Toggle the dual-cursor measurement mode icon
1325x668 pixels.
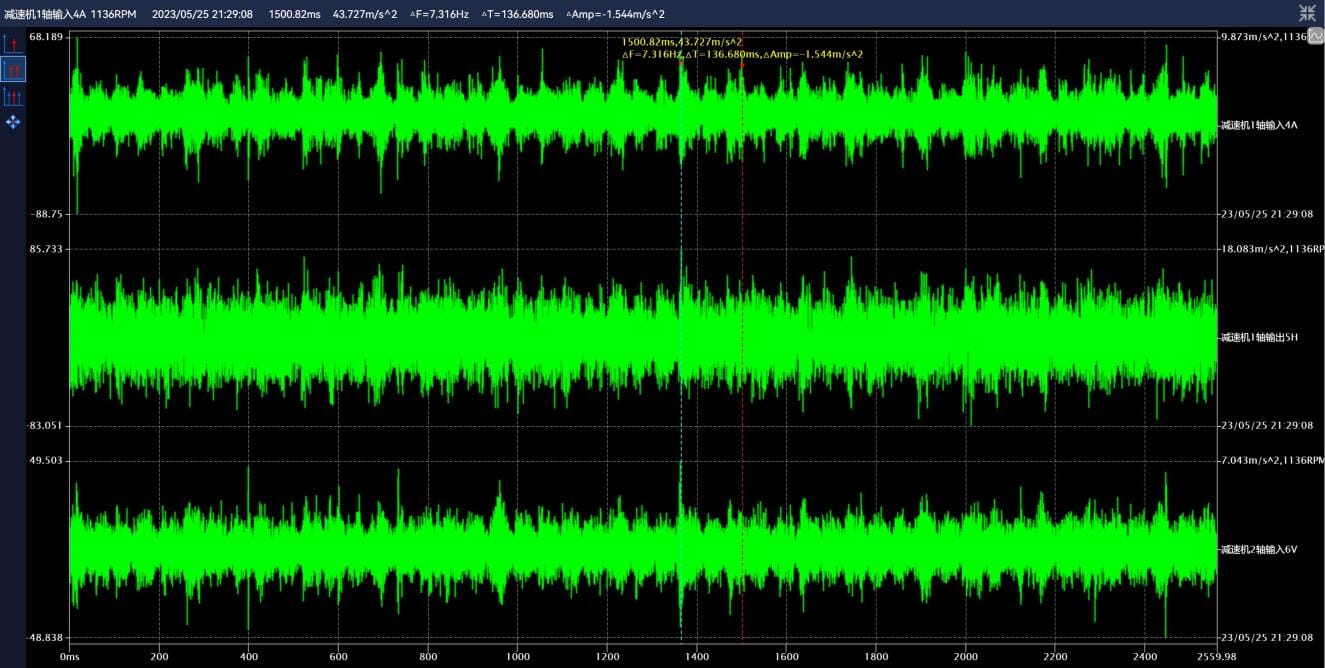(x=12, y=69)
